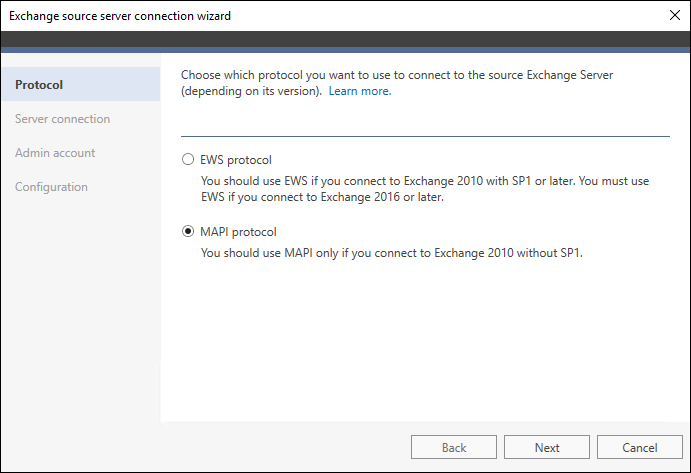Click the MAPI description about Exchange 2010
This screenshot has height=473, width=691.
coord(392,253)
